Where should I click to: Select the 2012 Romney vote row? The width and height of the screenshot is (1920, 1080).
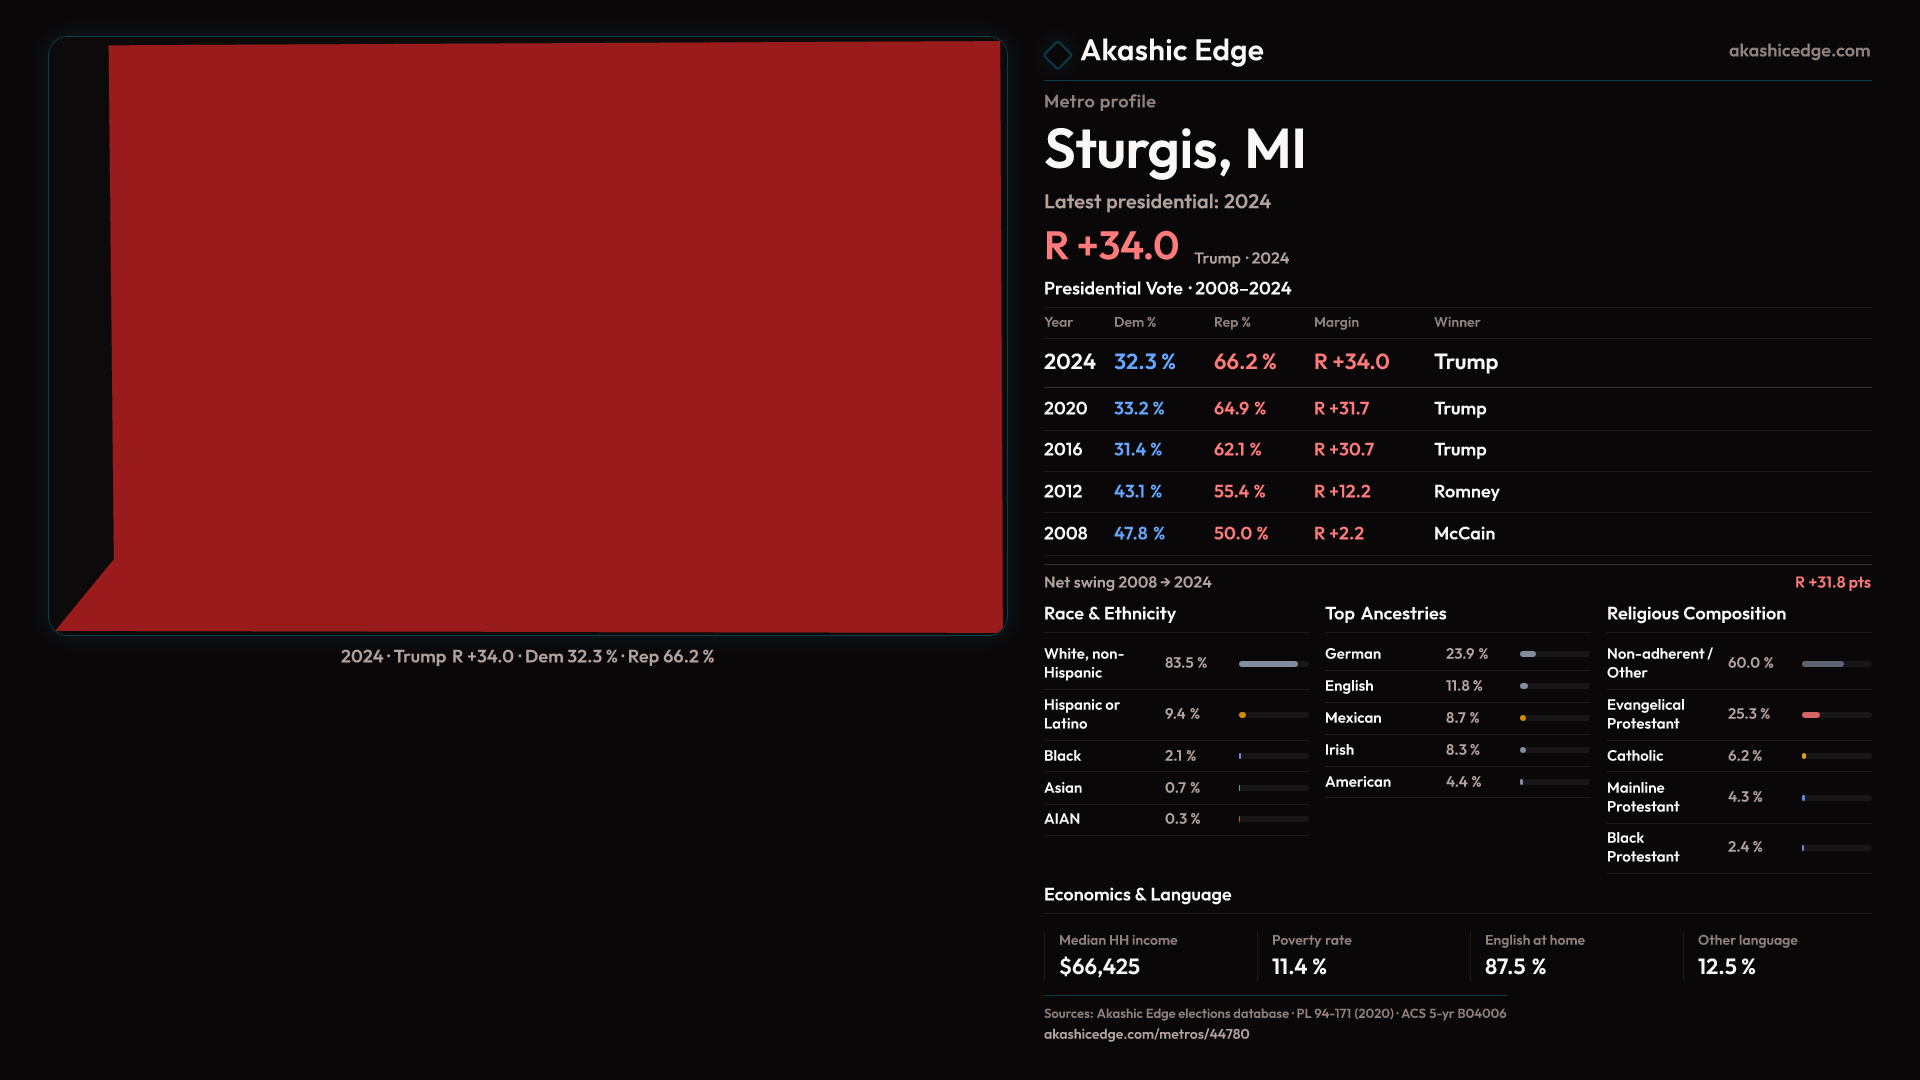click(1456, 492)
